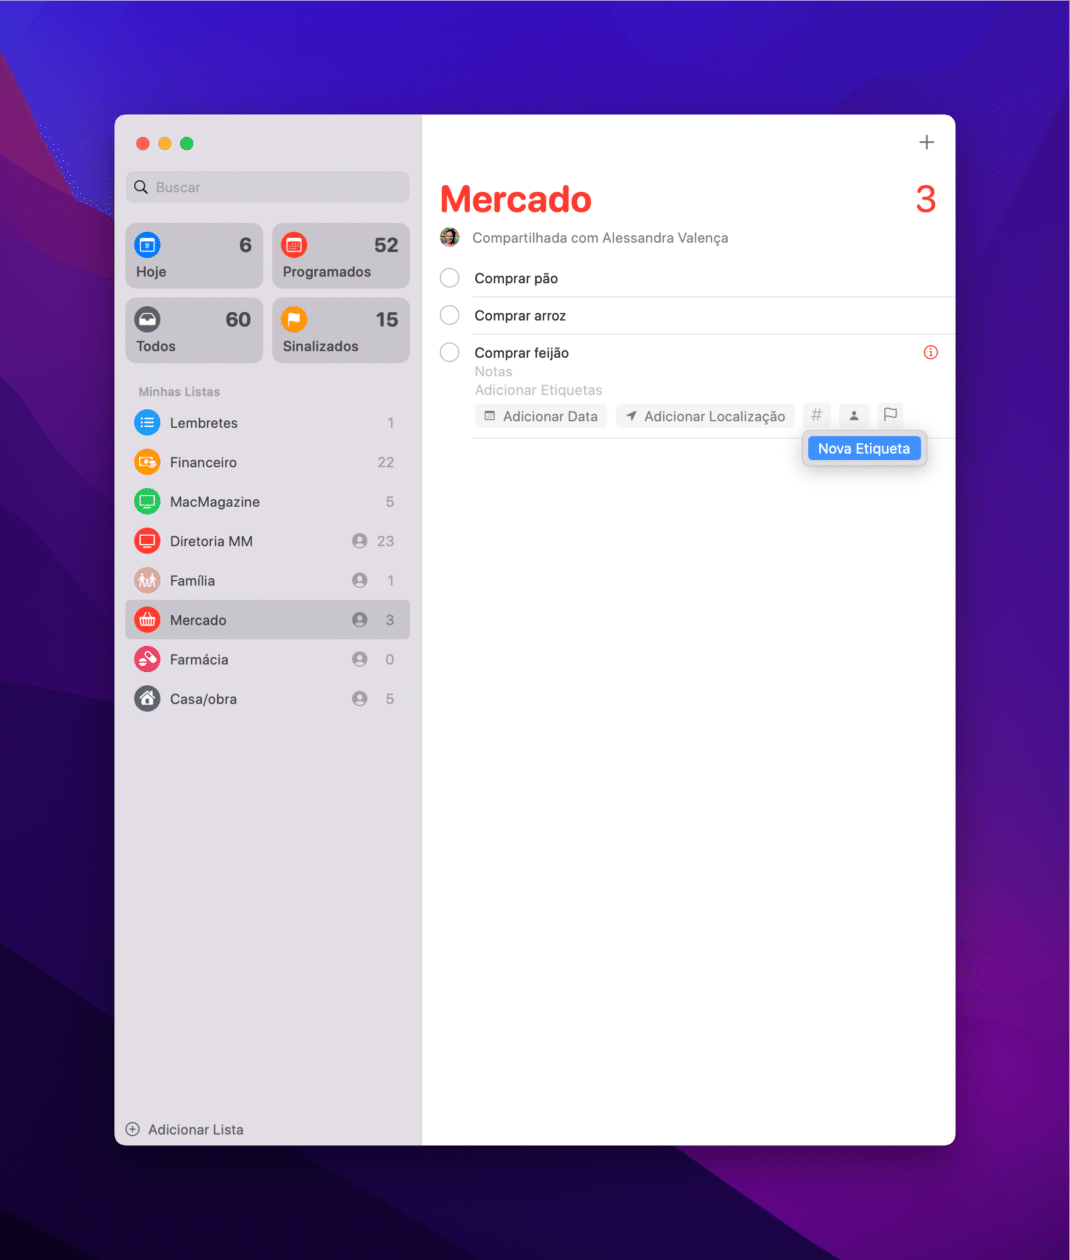Open Todos via its tray icon
1070x1260 pixels.
coord(147,318)
